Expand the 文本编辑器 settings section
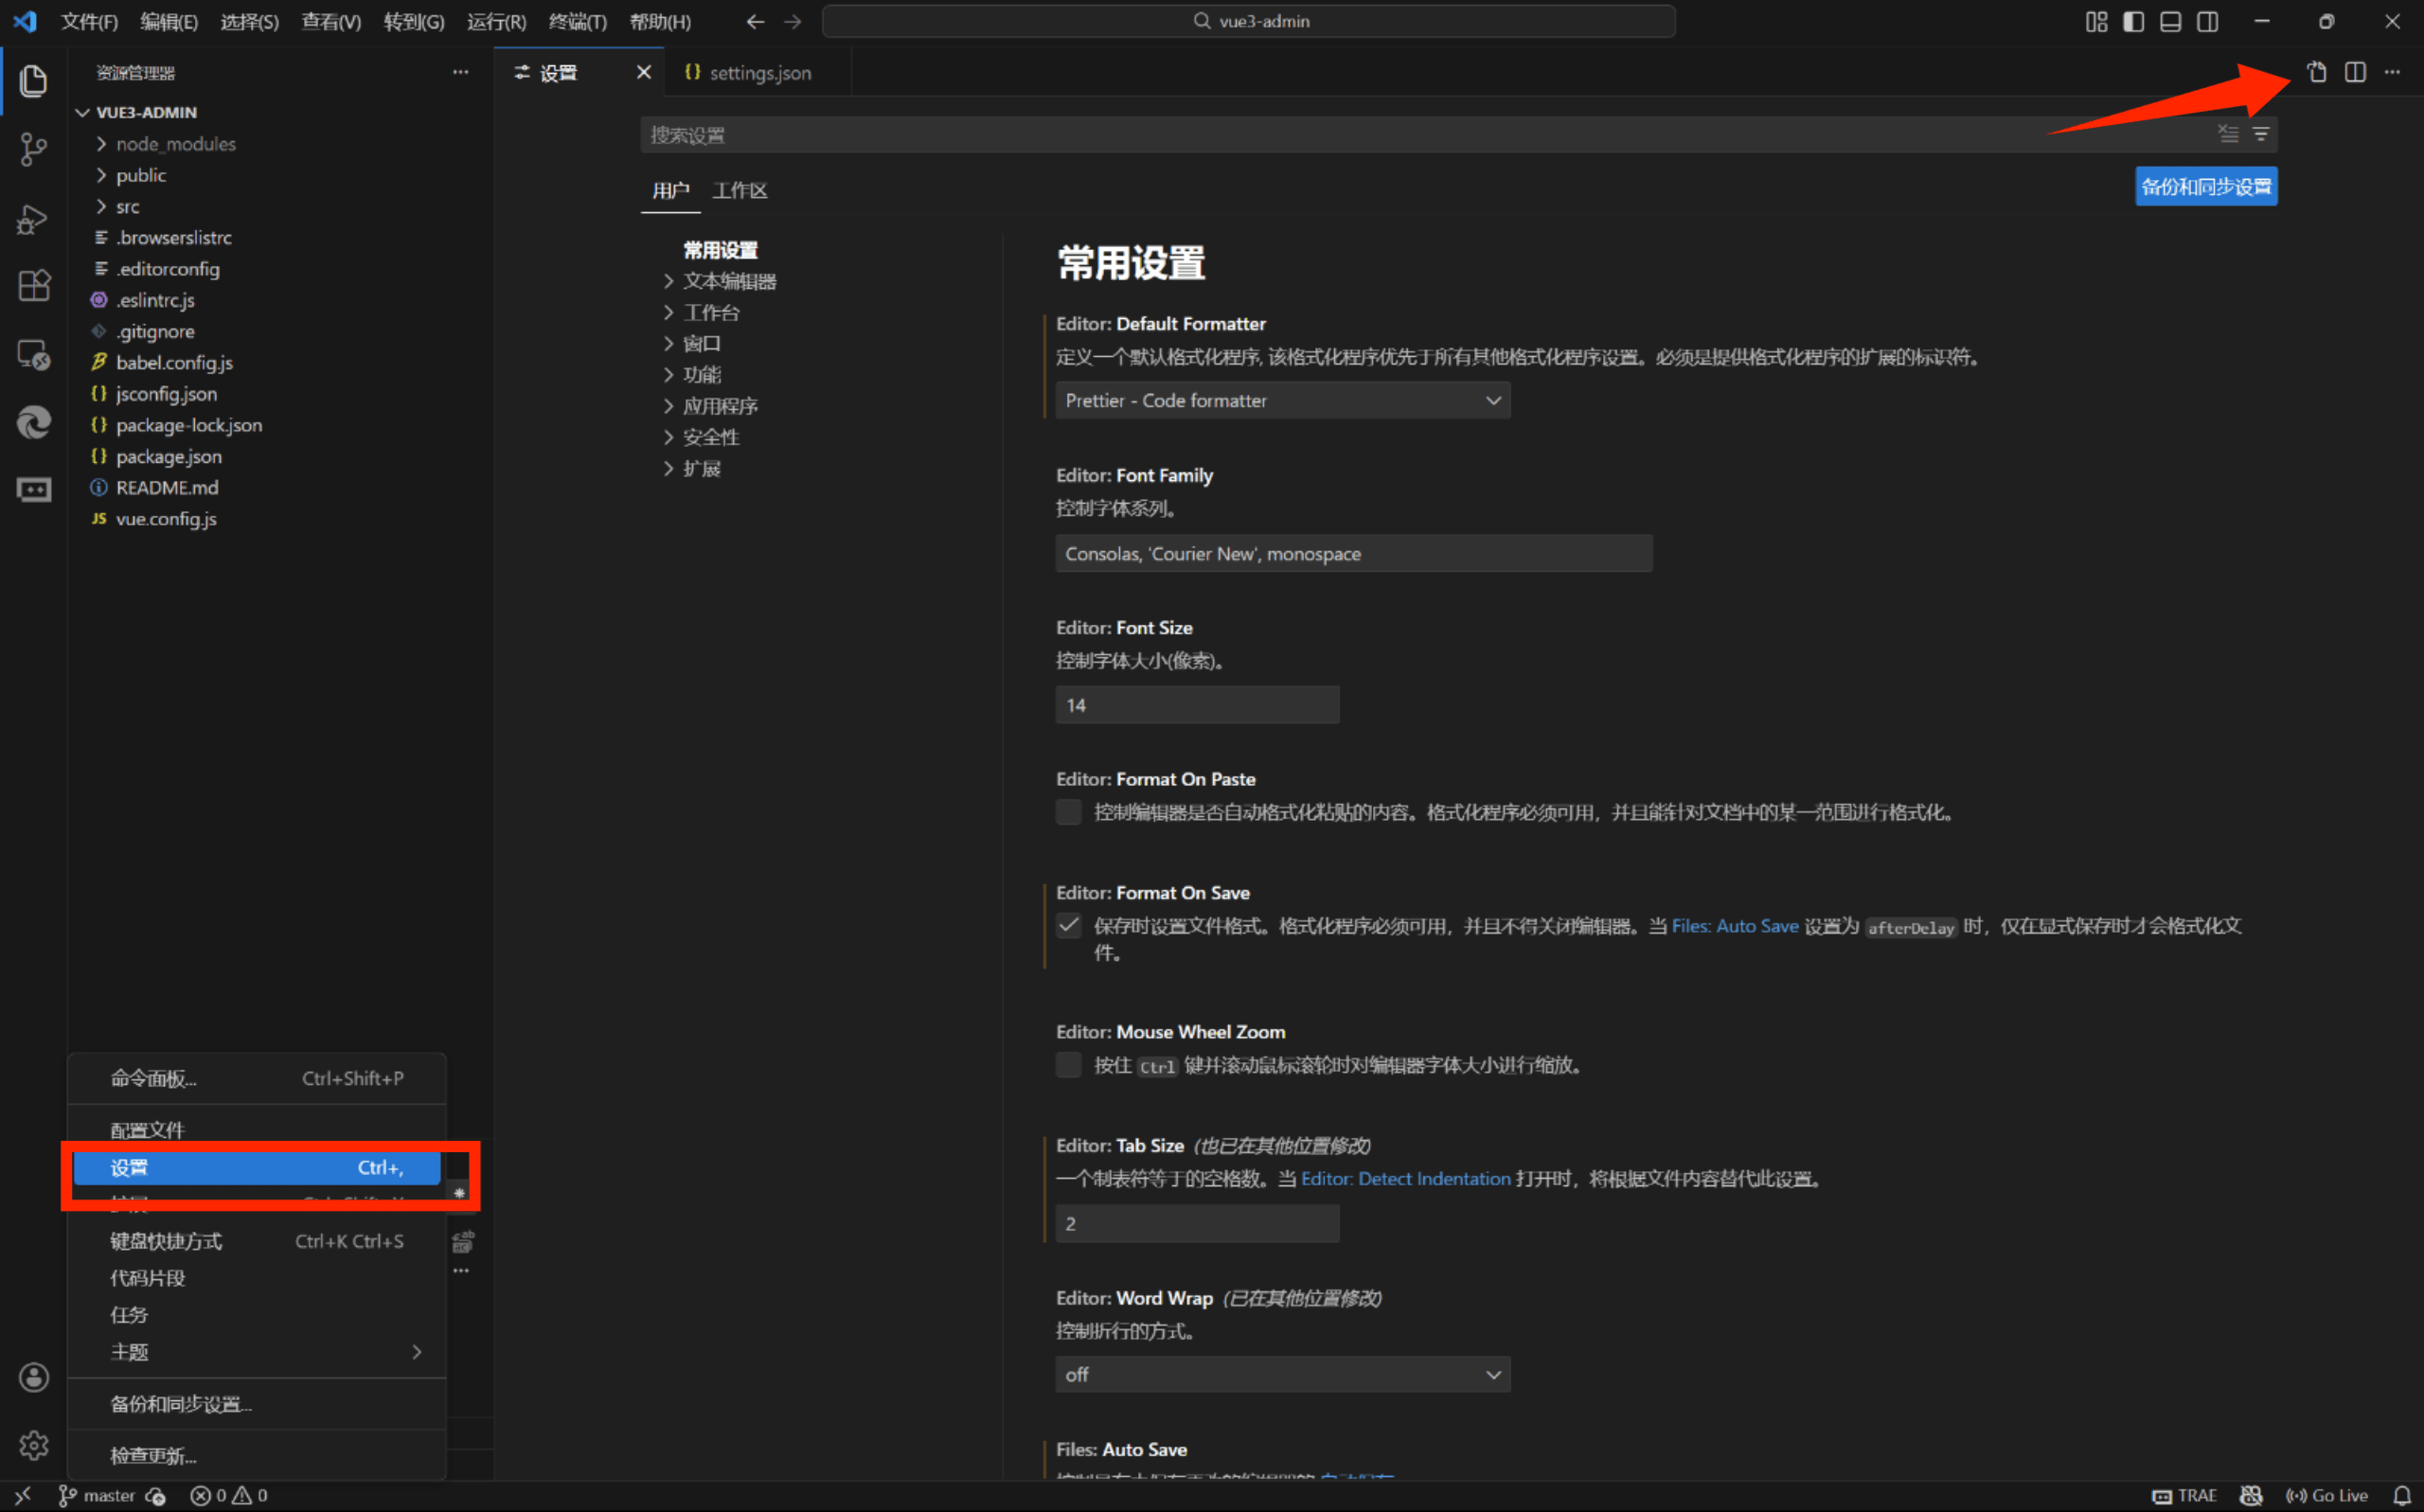Screen dimensions: 2424x1512 click(x=730, y=281)
